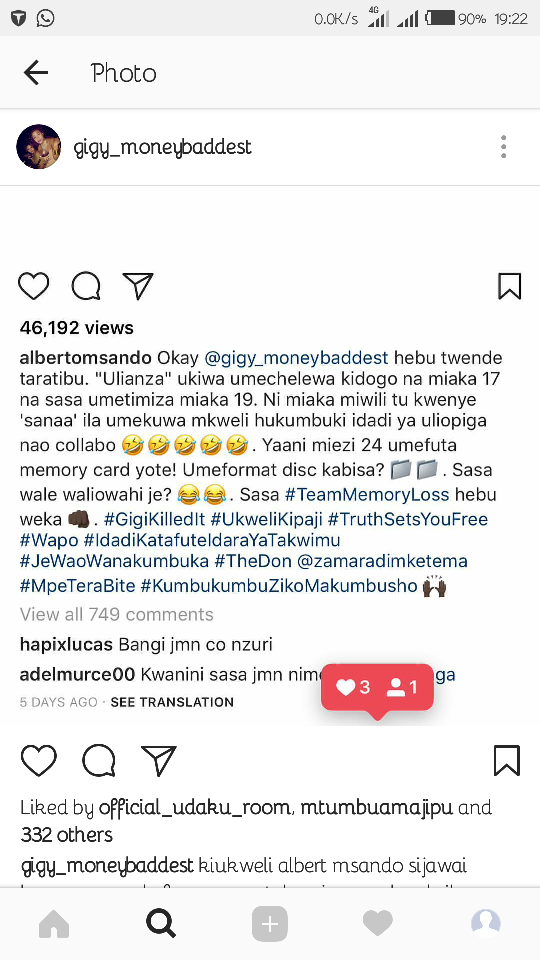Image resolution: width=540 pixels, height=960 pixels.
Task: Go to Home tab in bottom navigation
Action: tap(54, 923)
